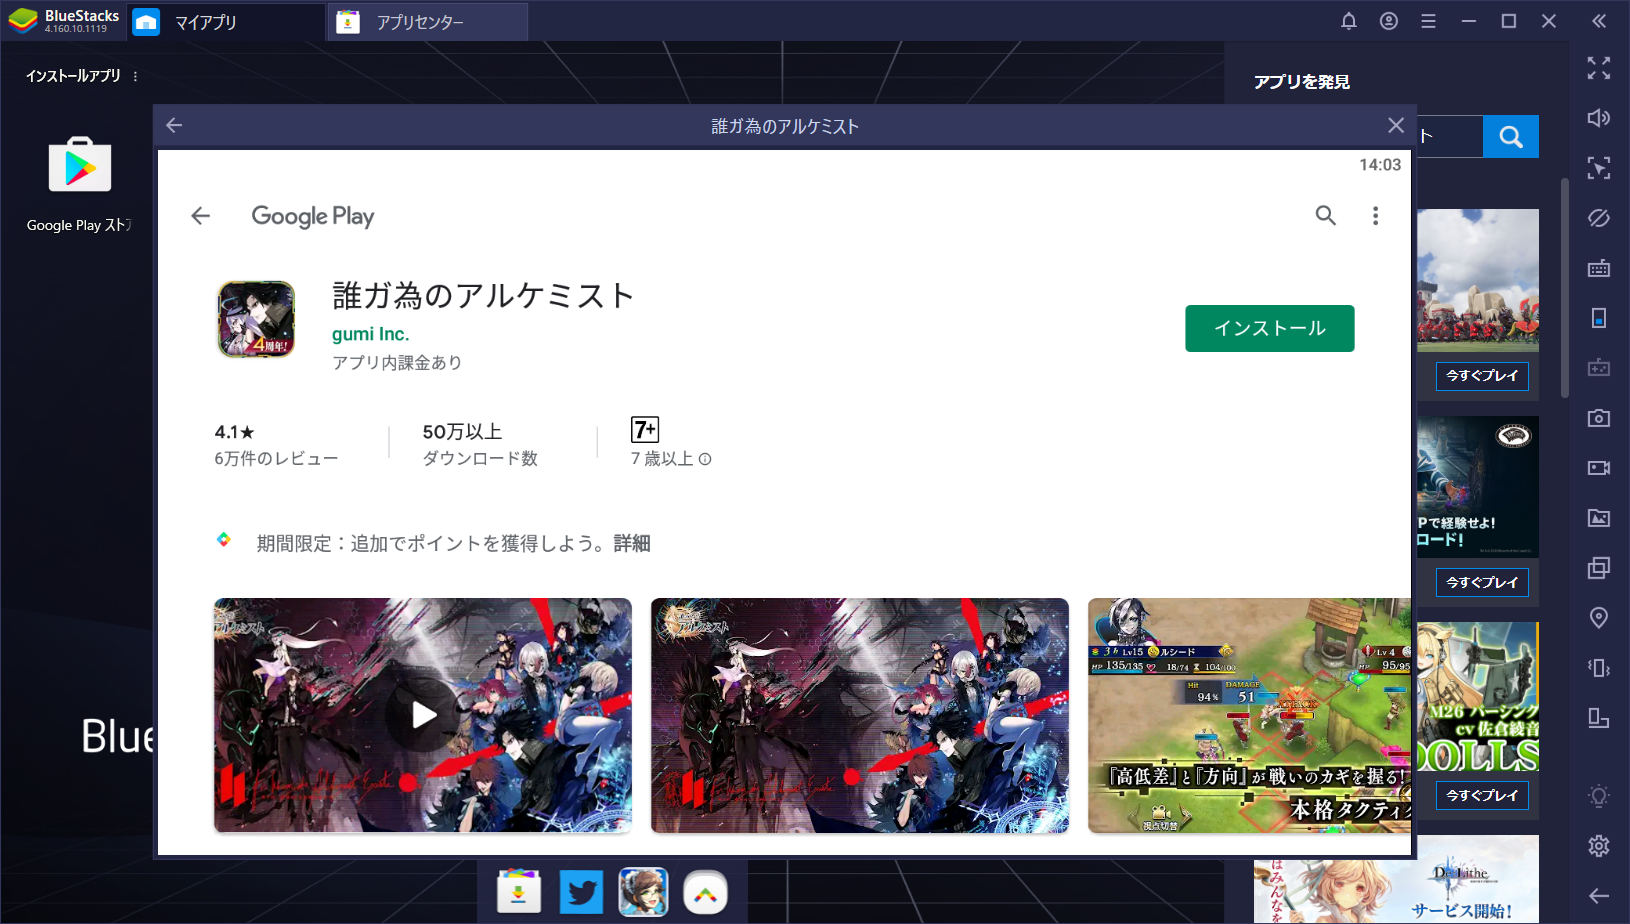
Task: Go back in Google Play page
Action: coord(200,216)
